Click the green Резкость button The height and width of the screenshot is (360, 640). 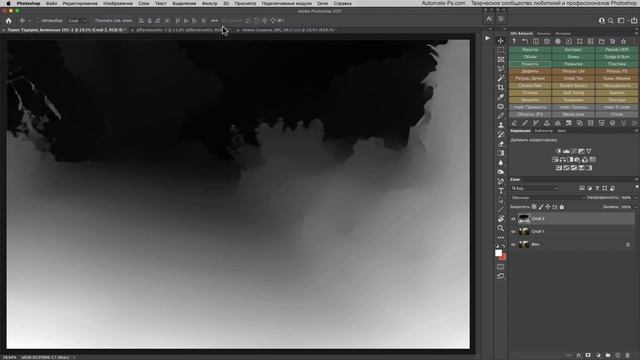[530, 64]
